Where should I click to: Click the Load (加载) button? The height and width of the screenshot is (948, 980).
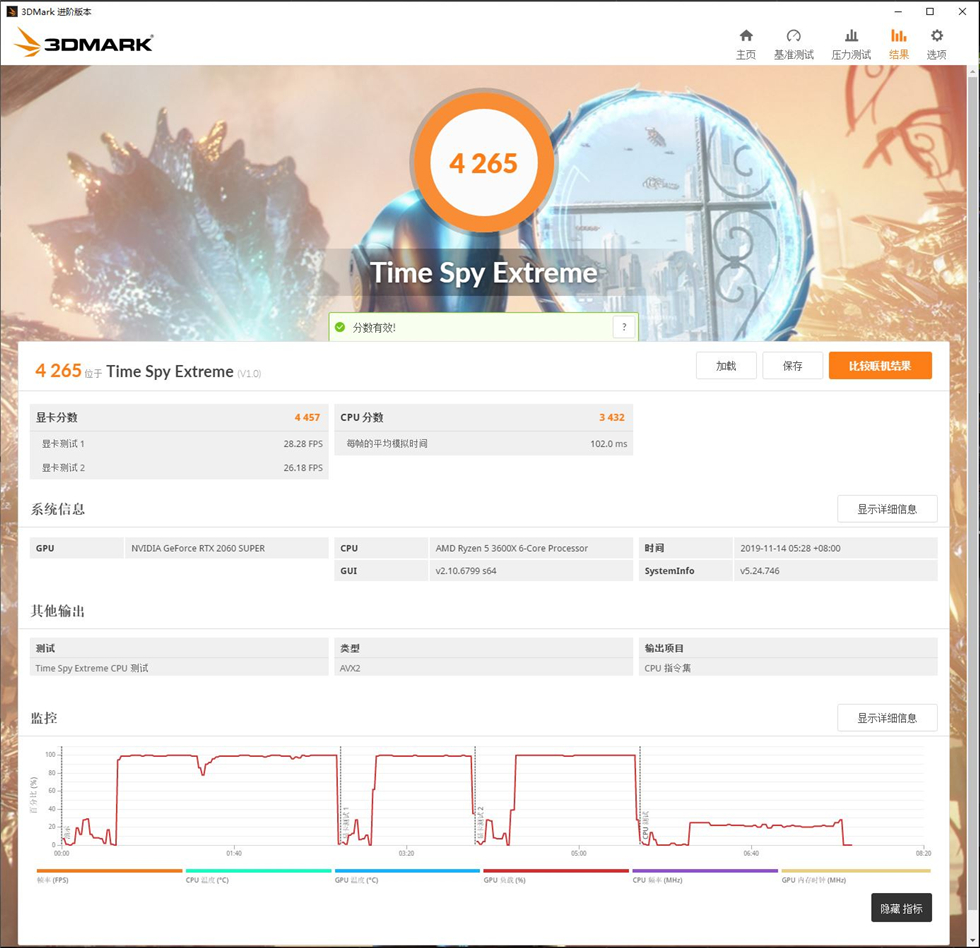[x=726, y=366]
